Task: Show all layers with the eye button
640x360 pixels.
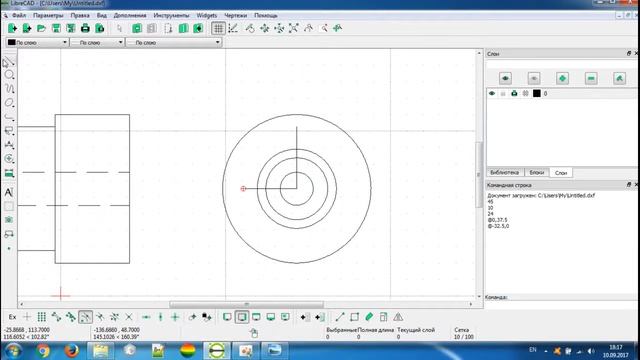Action: [x=505, y=78]
